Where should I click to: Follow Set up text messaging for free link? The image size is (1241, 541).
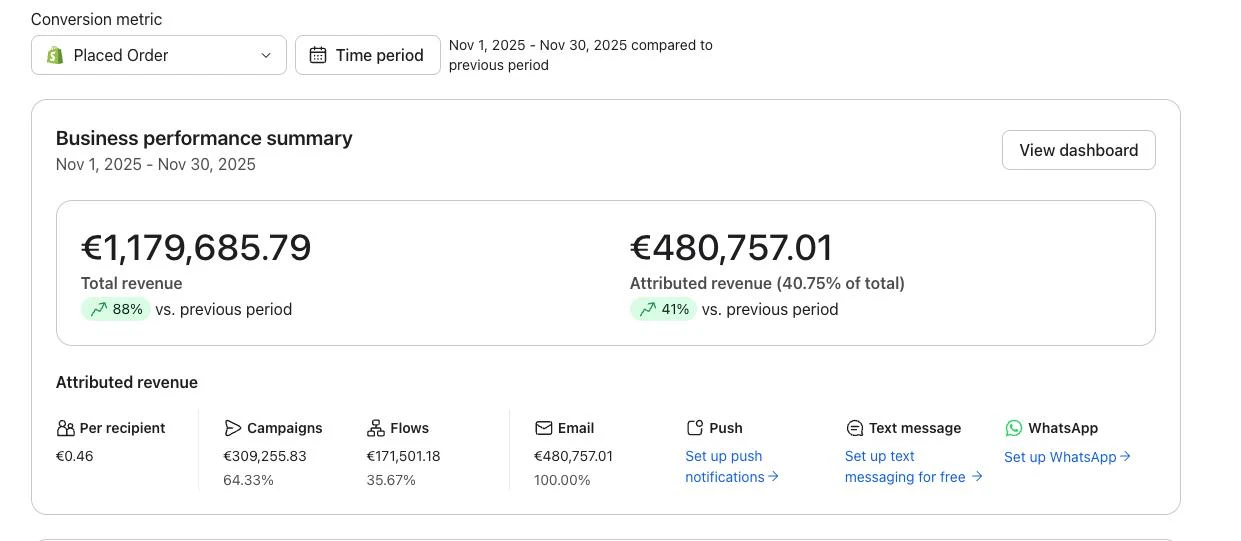(913, 466)
